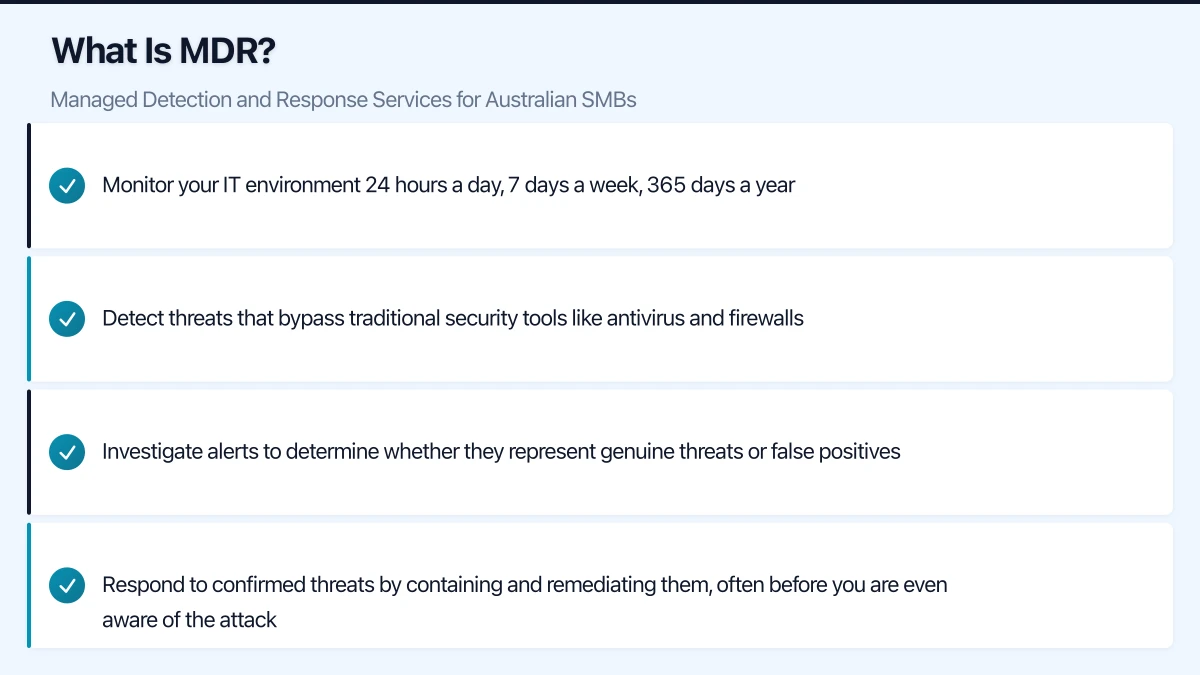This screenshot has width=1200, height=675.
Task: Click the Investigate alerts to determine text
Action: coord(500,452)
